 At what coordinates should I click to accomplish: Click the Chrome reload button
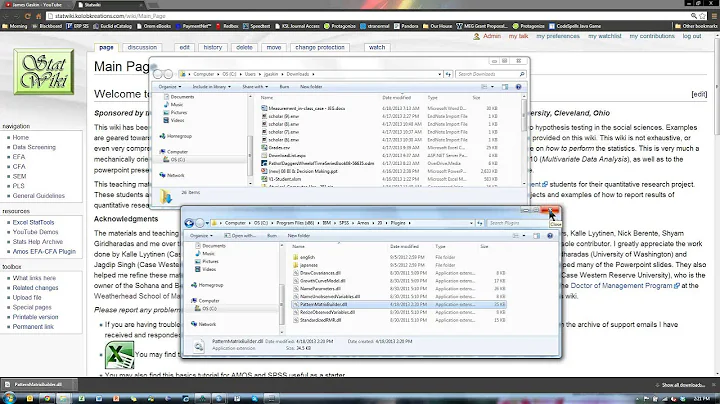click(28, 16)
